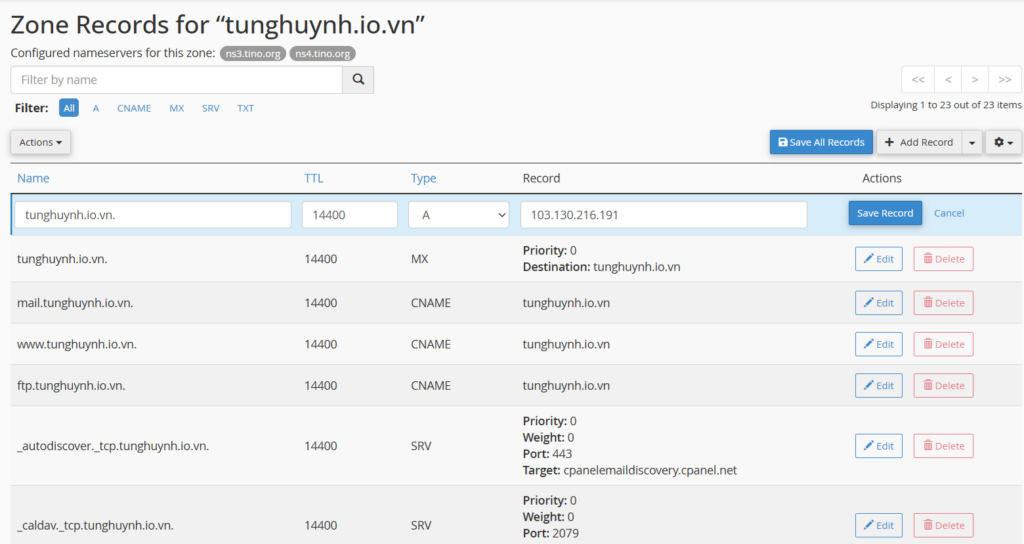Jump to last page of records
Screen dimensions: 1024x544
[x=1004, y=80]
